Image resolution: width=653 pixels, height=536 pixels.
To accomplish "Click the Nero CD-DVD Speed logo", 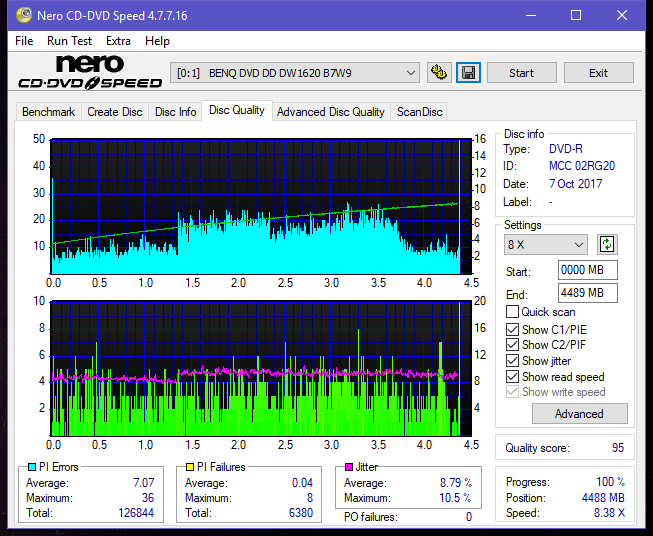I will pyautogui.click(x=90, y=72).
